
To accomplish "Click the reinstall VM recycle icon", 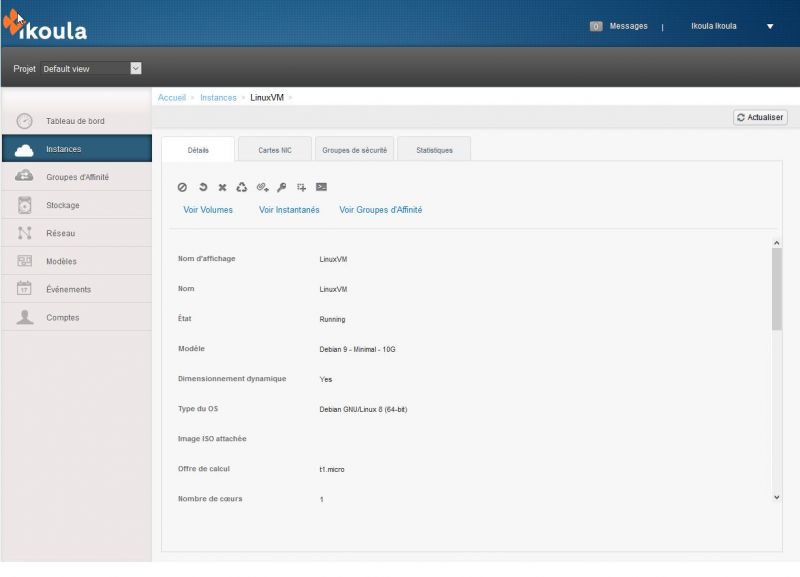I will [242, 187].
